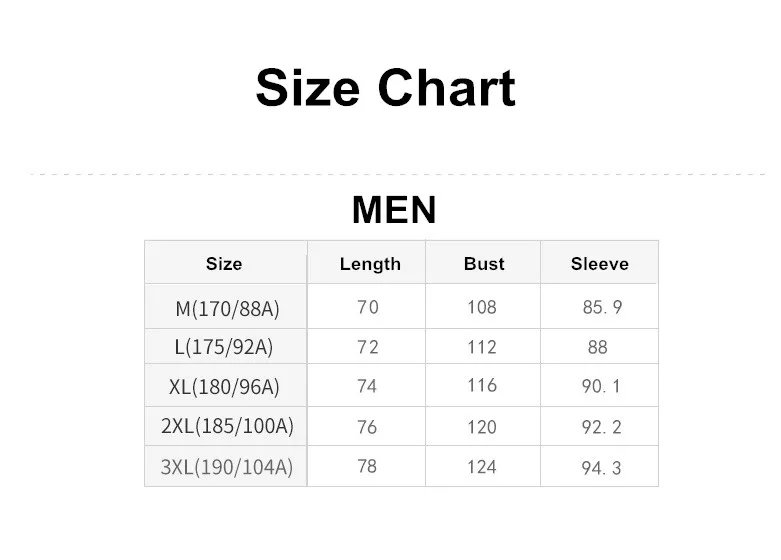The width and height of the screenshot is (781, 560).
Task: Click the XL(180/96A) size cell
Action: [x=226, y=385]
